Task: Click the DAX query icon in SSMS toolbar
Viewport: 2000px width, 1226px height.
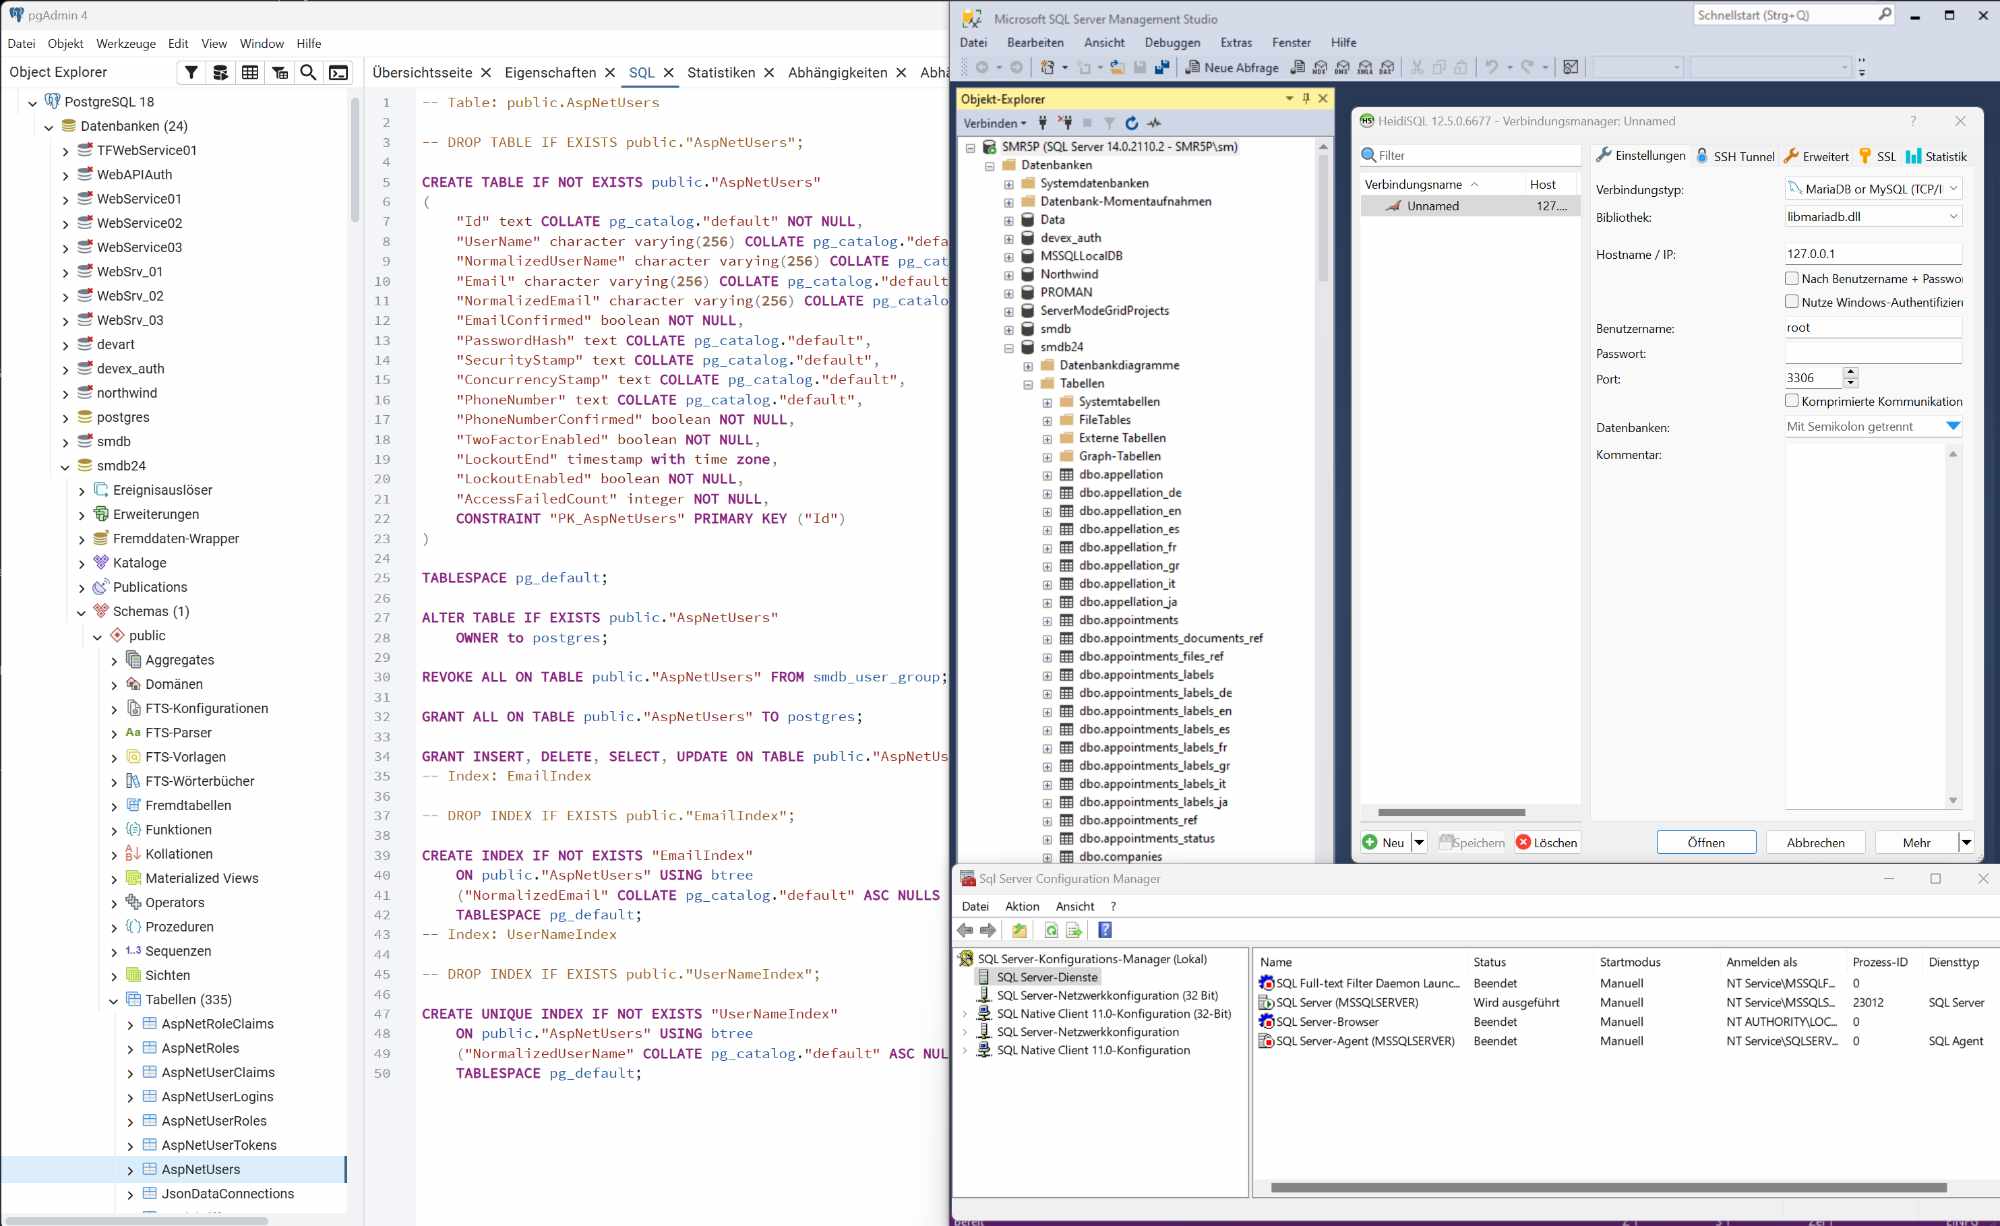Action: point(1387,67)
